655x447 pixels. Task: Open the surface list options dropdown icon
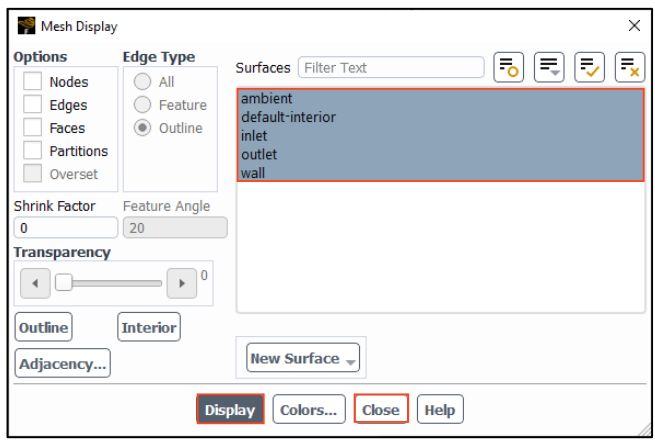click(549, 68)
